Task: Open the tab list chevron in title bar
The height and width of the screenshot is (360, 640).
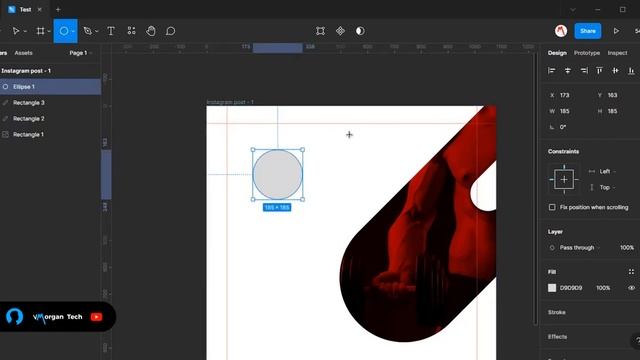Action: pyautogui.click(x=573, y=9)
